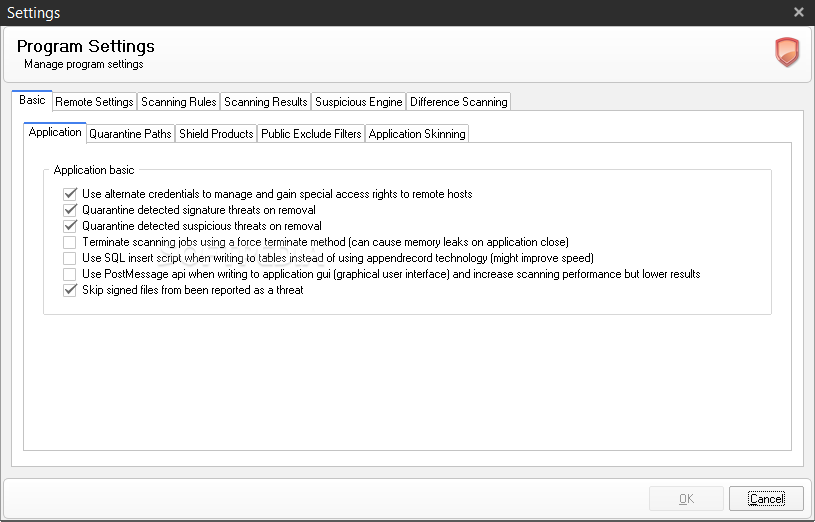Close the Settings window

click(x=798, y=12)
